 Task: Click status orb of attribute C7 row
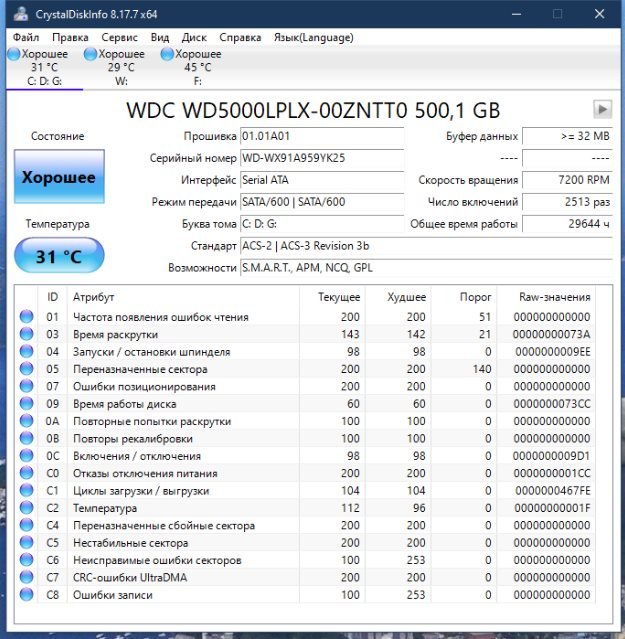26,577
